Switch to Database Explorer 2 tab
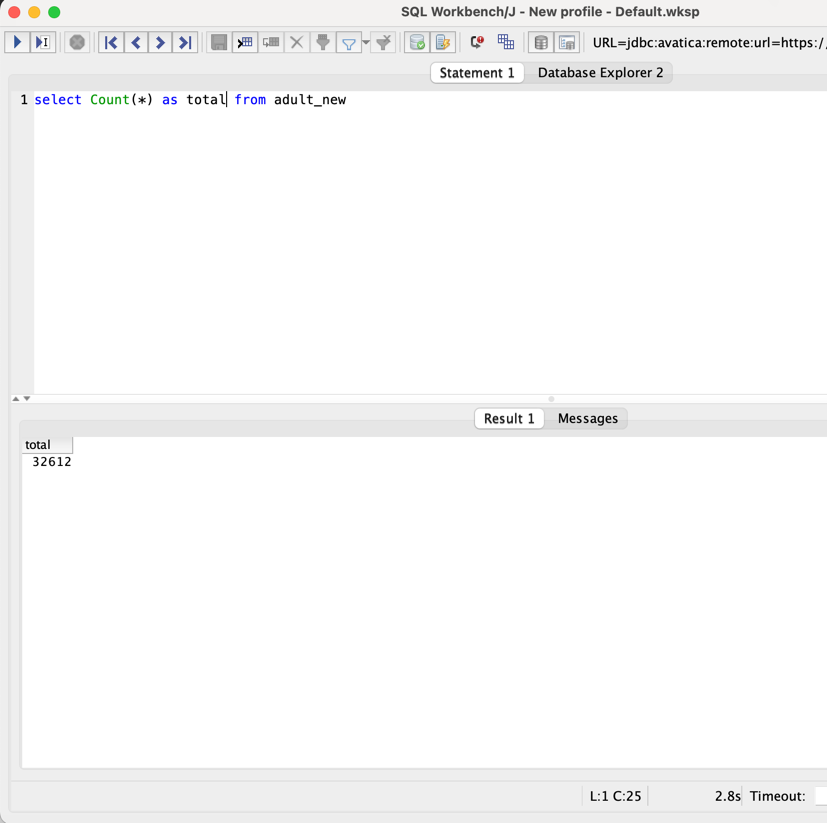The height and width of the screenshot is (823, 827). click(x=600, y=73)
